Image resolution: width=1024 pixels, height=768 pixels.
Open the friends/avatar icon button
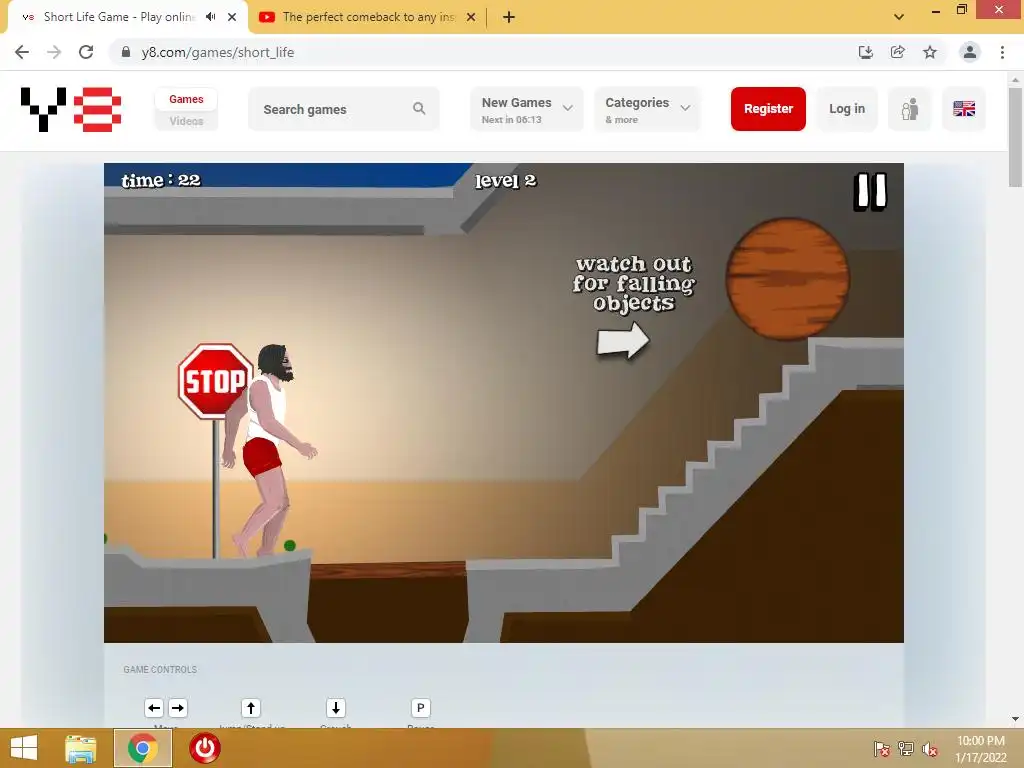point(910,109)
